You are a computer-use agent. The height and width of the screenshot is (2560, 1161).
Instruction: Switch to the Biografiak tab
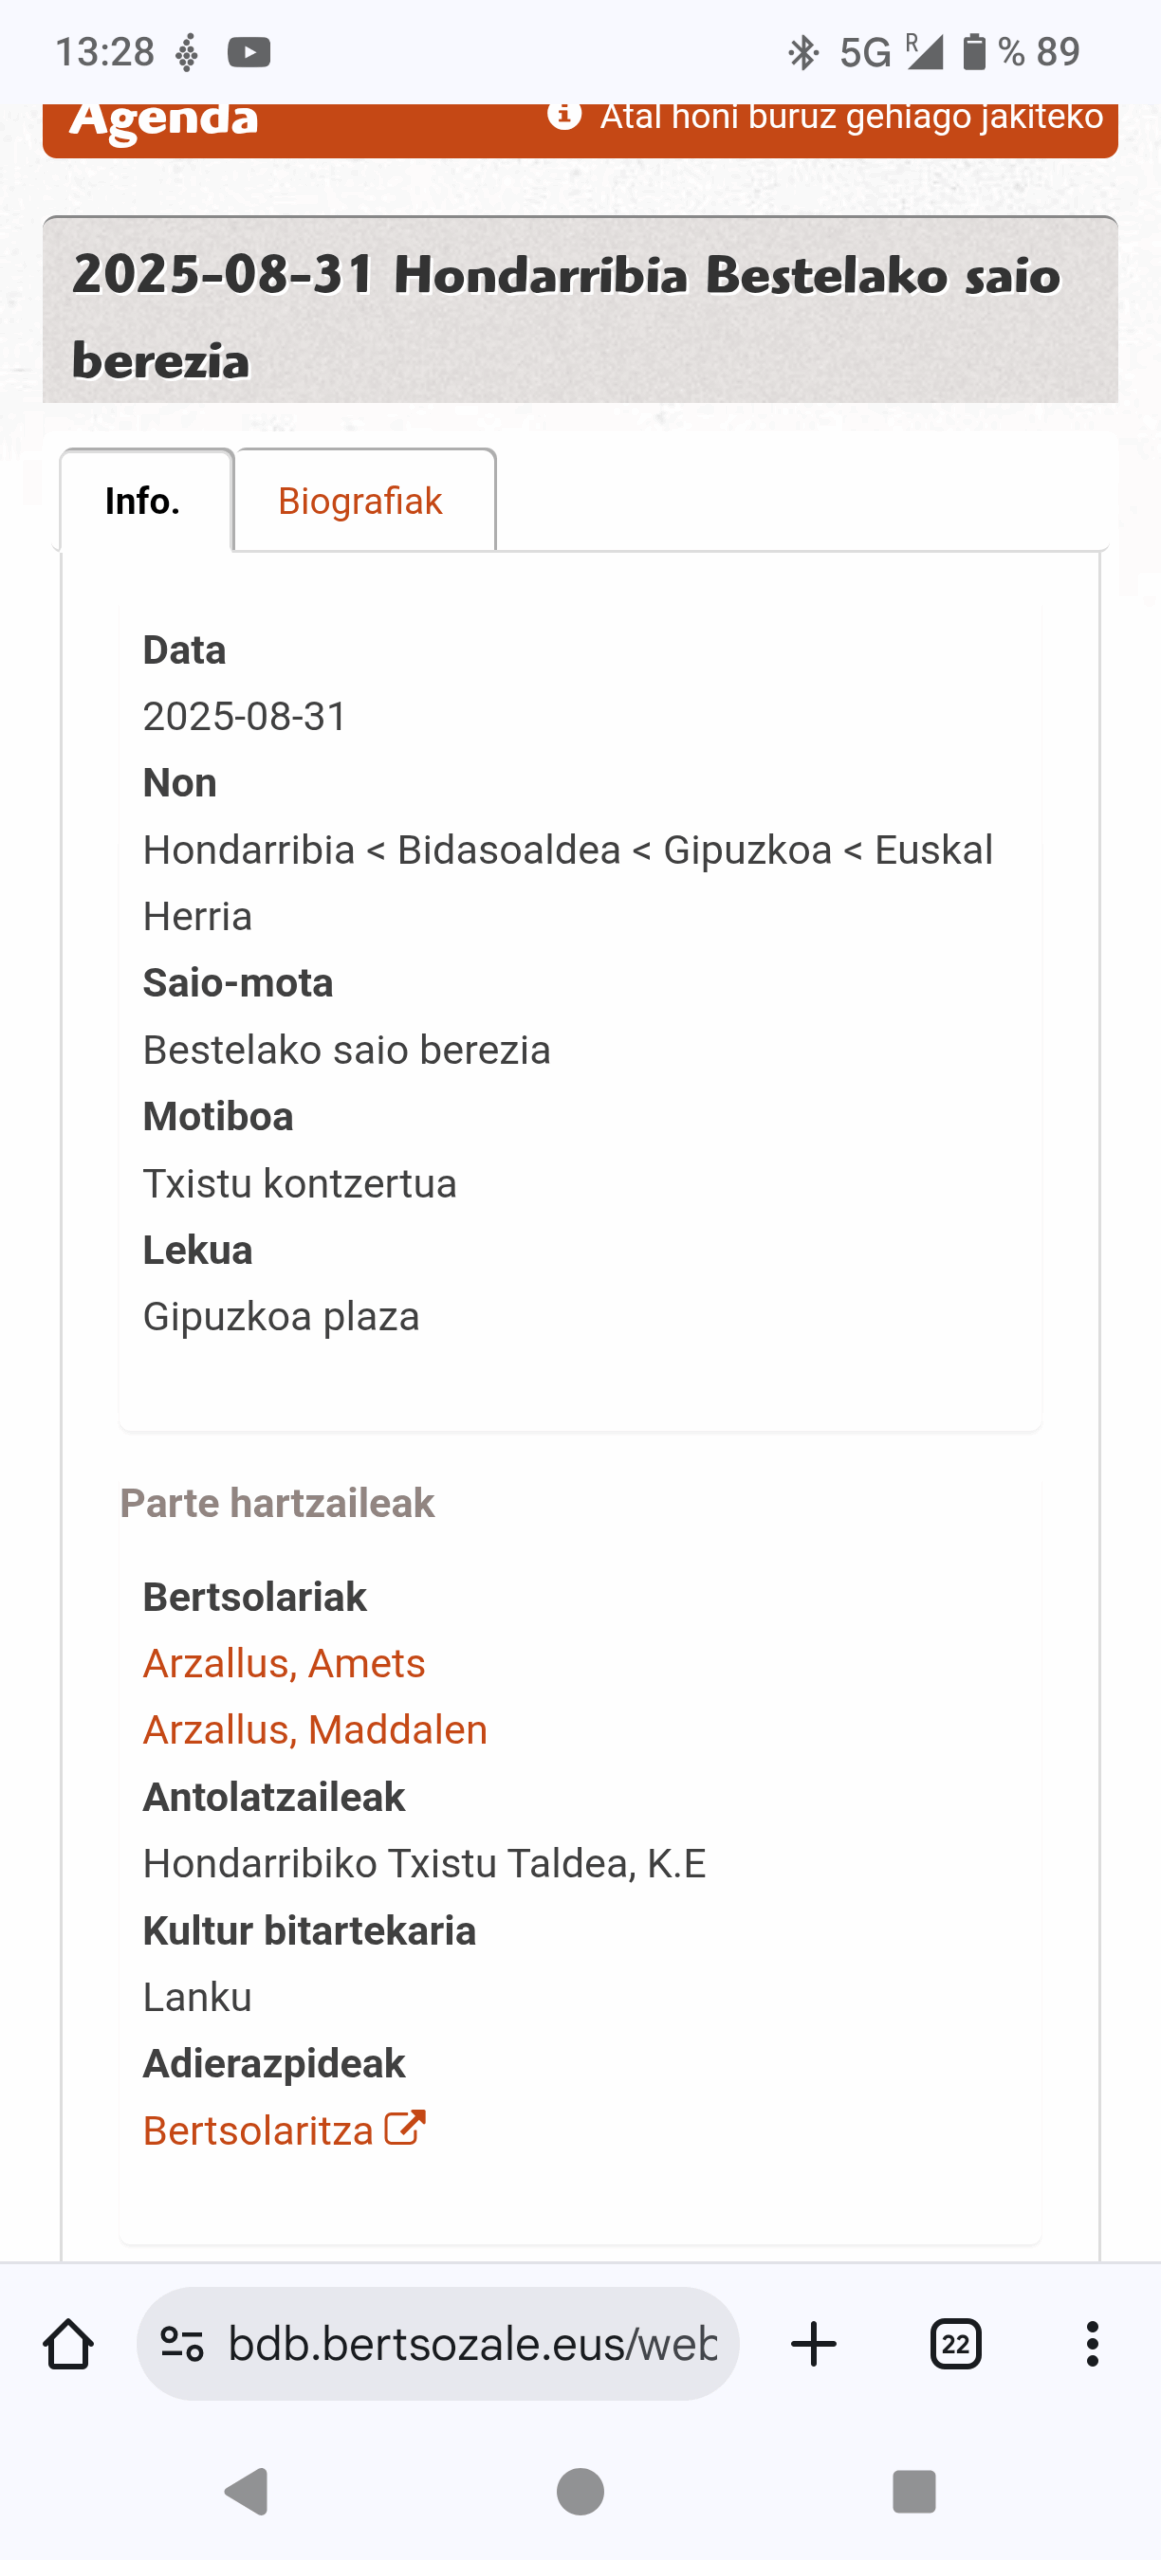point(360,501)
